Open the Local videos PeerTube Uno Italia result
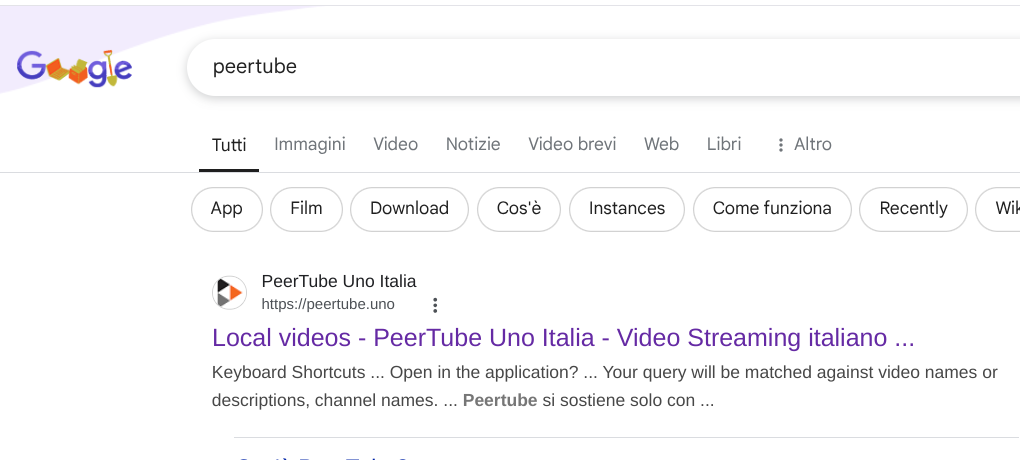The image size is (1020, 460). point(563,338)
